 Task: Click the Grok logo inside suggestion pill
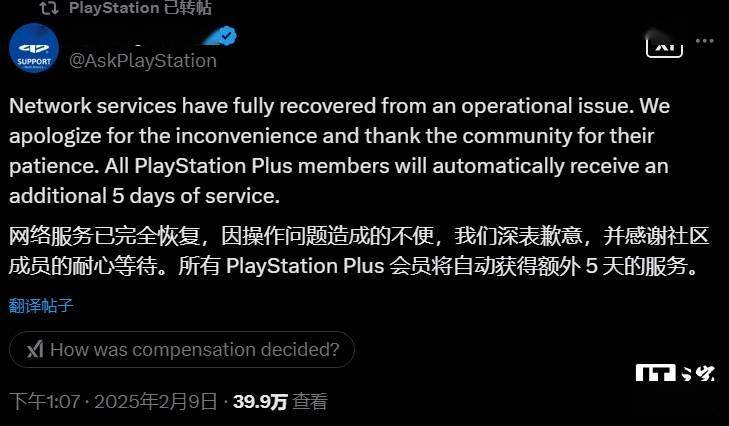pos(35,349)
